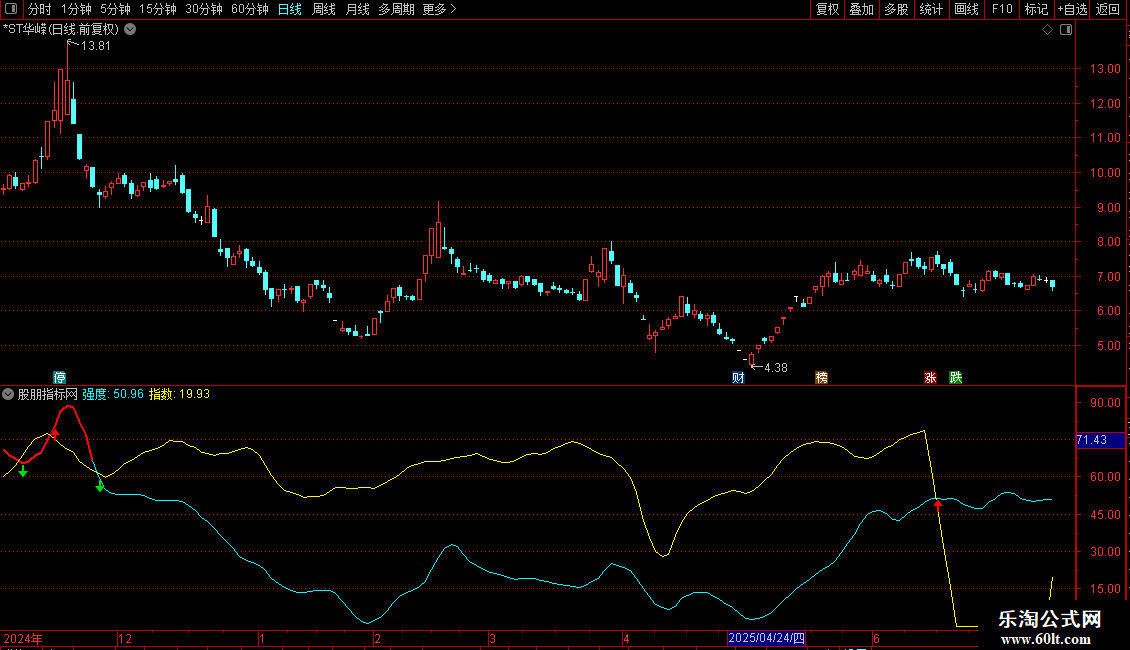The width and height of the screenshot is (1130, 650).
Task: Click the 榜 ranking event marker
Action: 821,378
